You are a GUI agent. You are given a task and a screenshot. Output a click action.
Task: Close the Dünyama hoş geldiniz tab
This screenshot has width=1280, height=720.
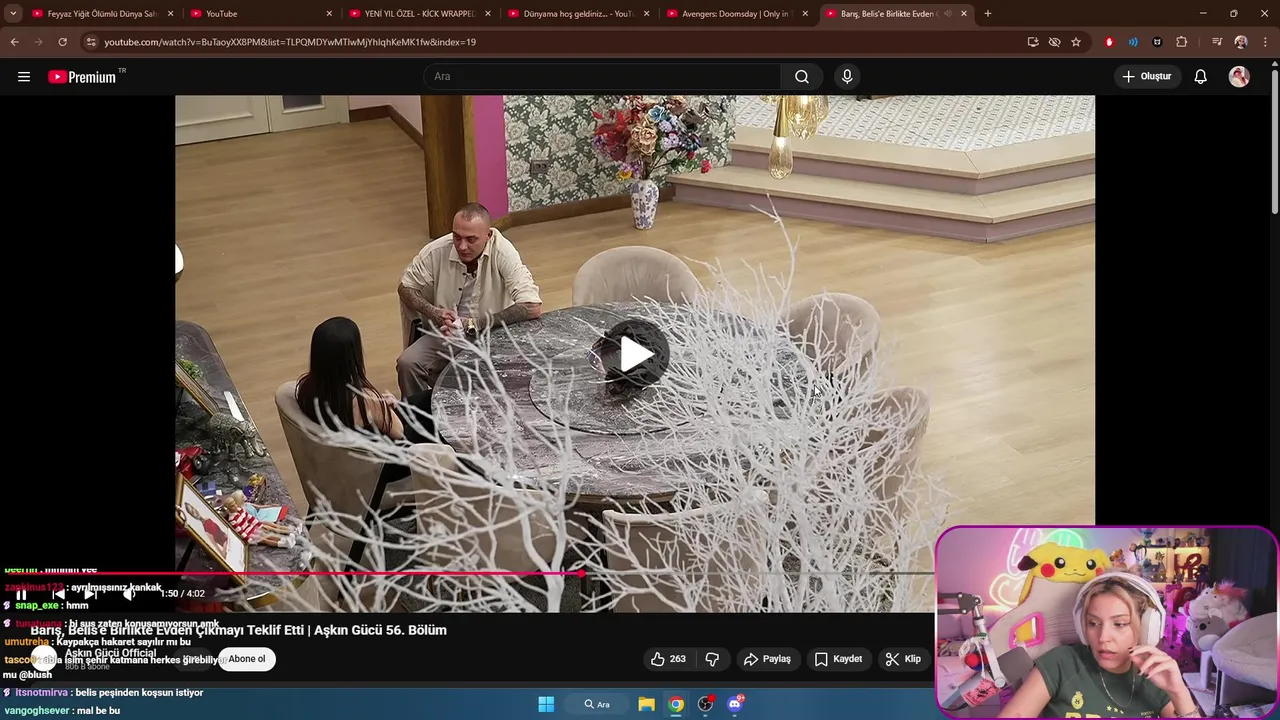coord(646,14)
